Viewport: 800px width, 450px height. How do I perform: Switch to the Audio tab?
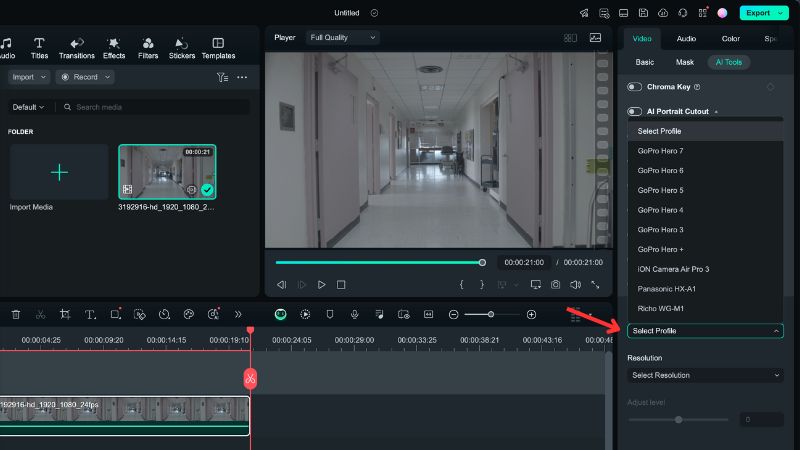pos(686,39)
